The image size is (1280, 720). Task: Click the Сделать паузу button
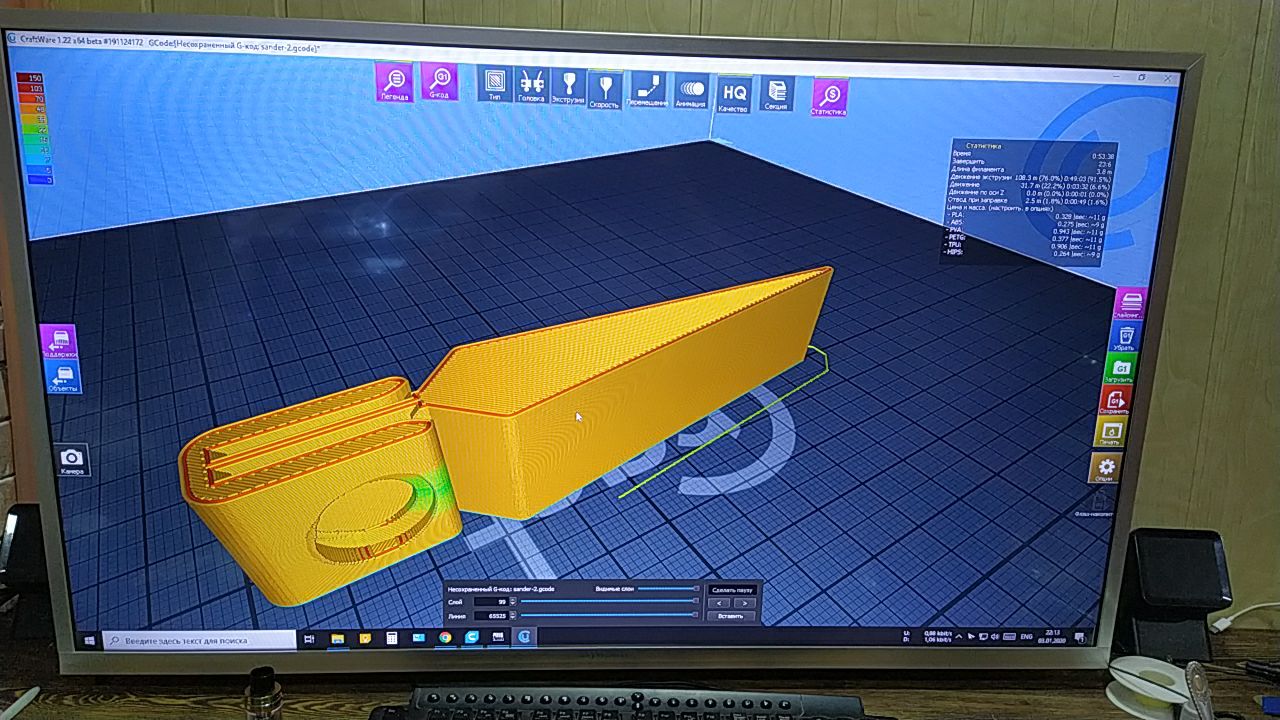tap(731, 590)
